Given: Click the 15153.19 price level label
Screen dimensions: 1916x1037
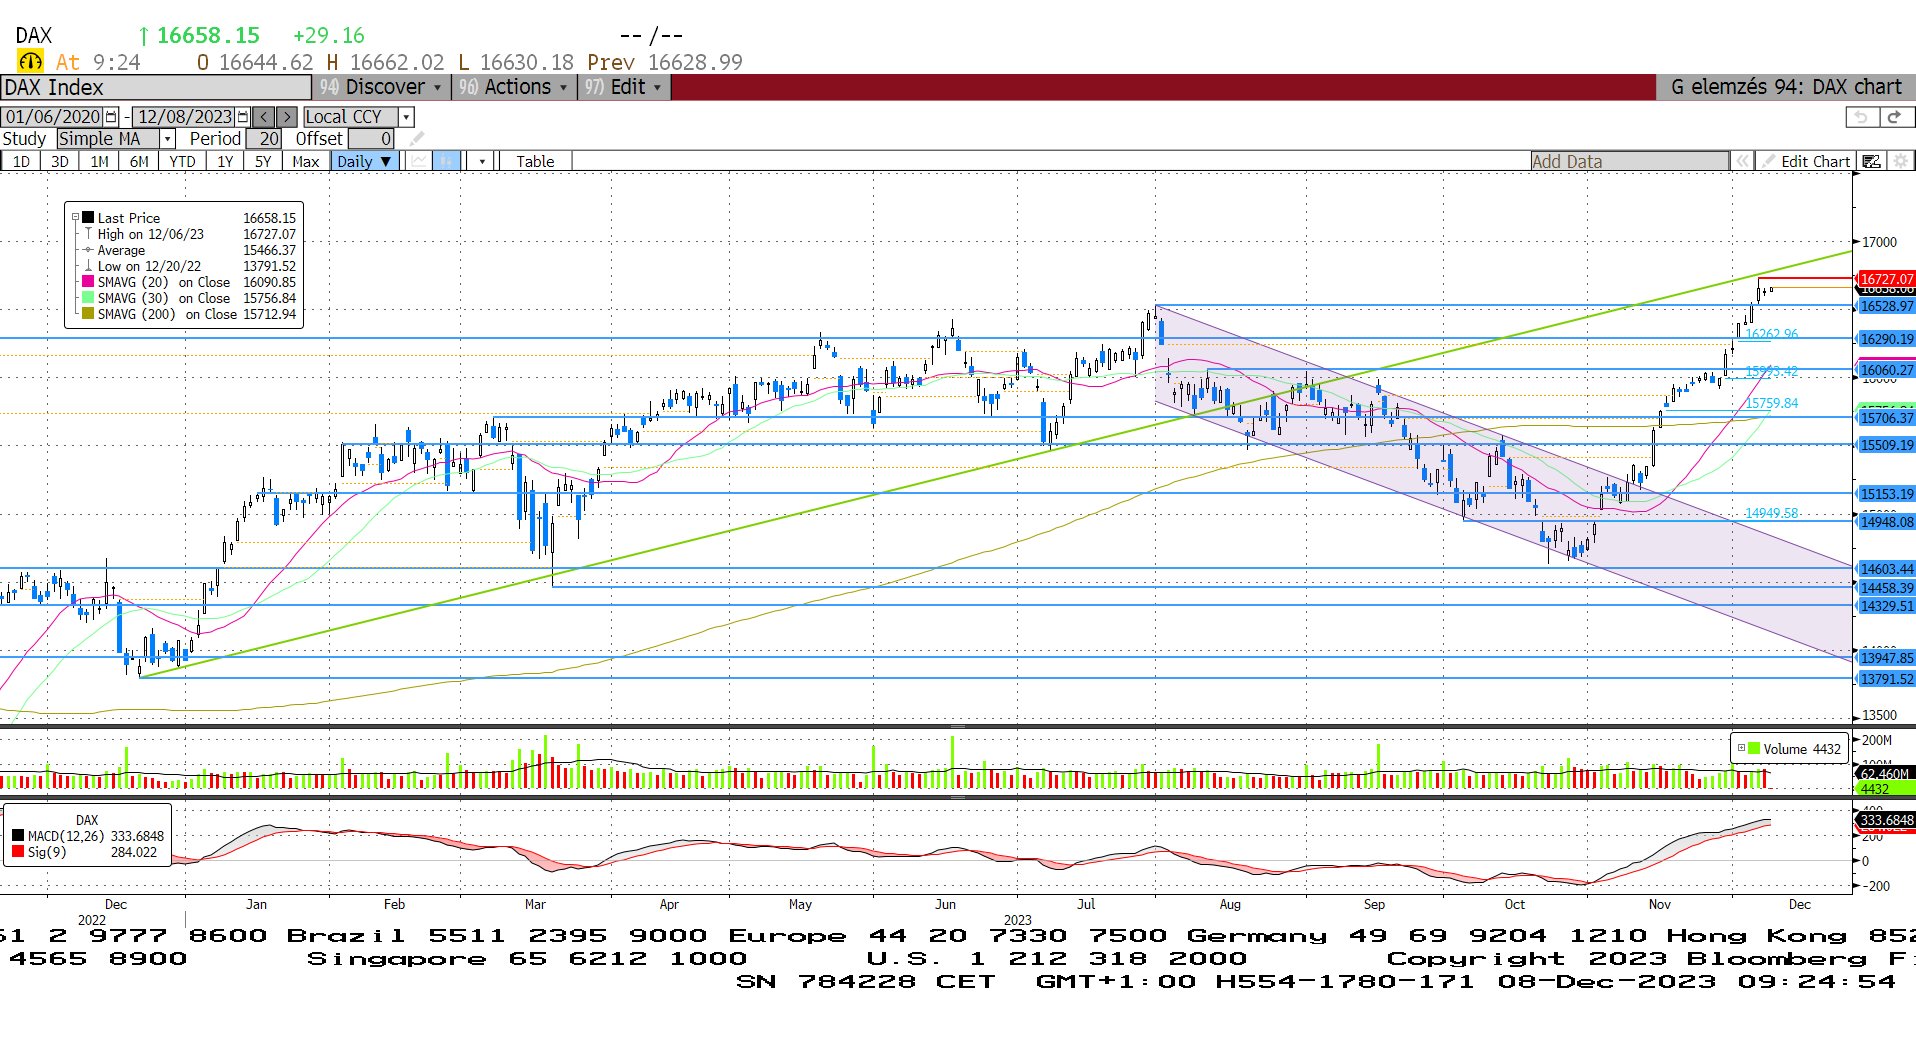Looking at the screenshot, I should [1886, 494].
